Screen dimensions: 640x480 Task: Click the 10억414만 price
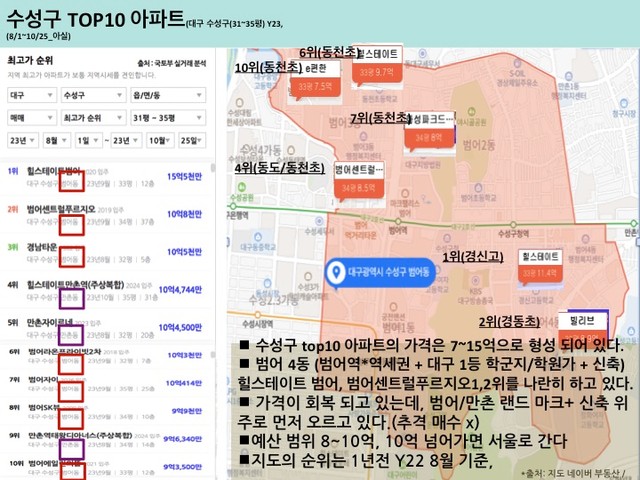[x=184, y=383]
